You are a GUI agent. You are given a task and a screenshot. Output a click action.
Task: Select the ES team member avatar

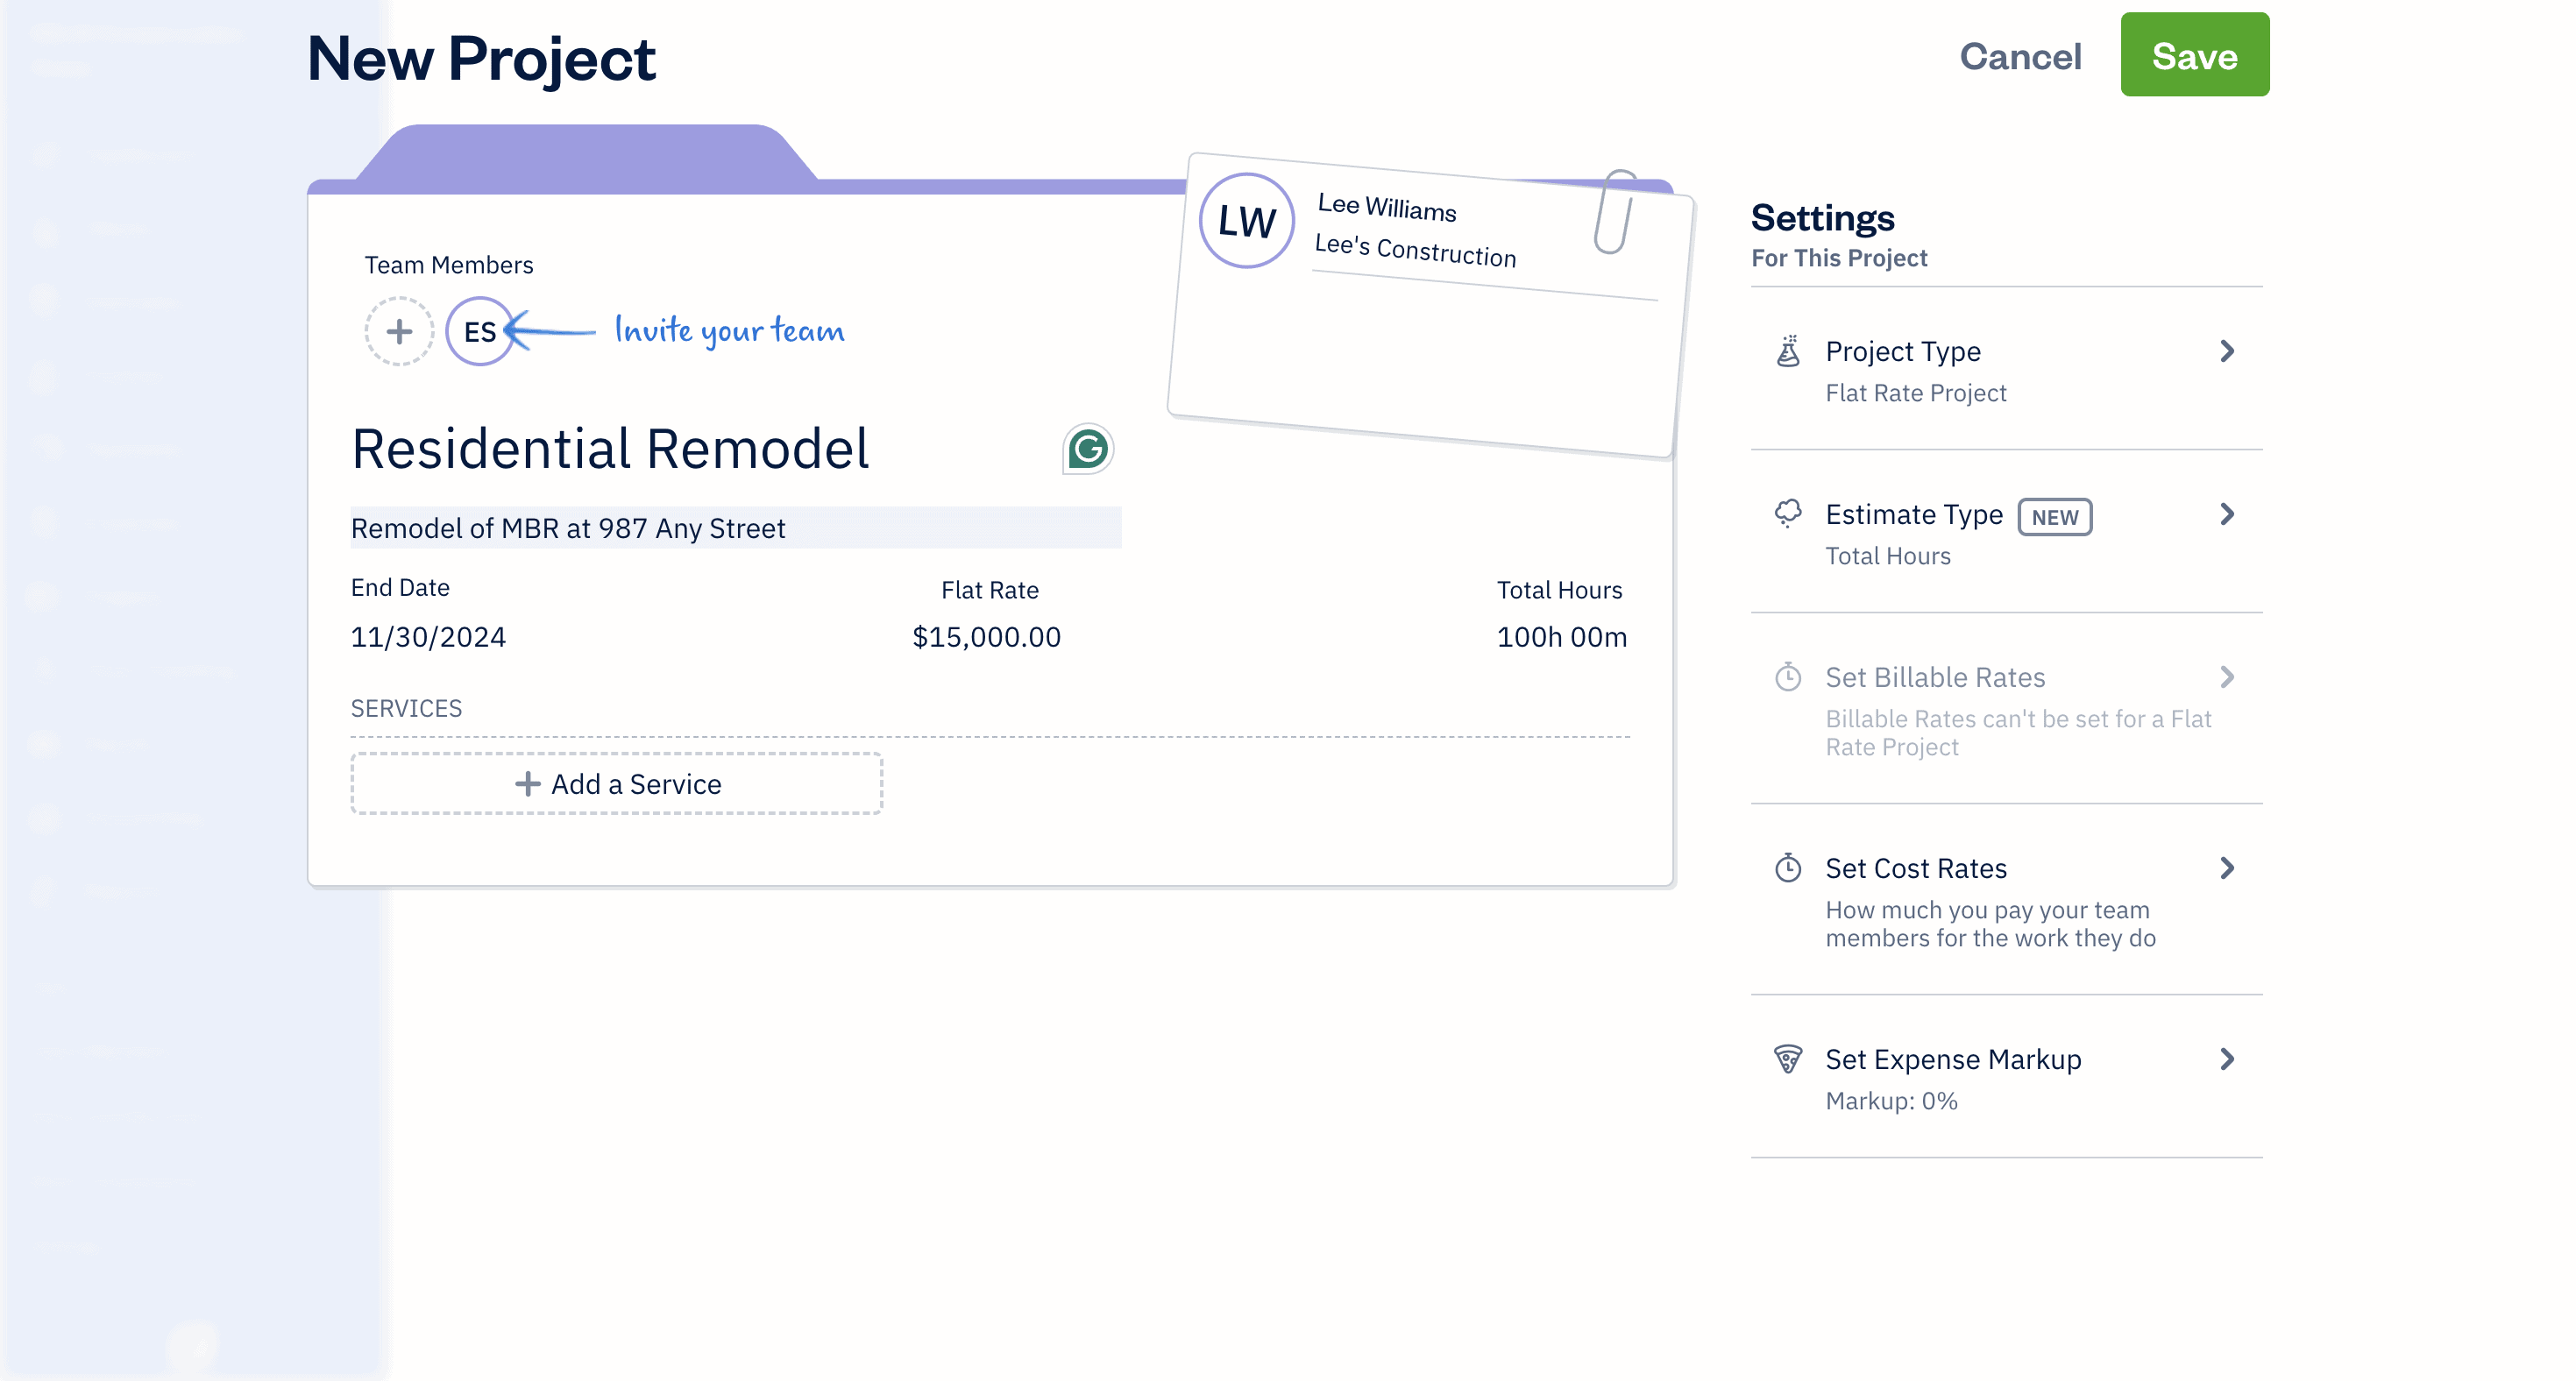coord(480,331)
